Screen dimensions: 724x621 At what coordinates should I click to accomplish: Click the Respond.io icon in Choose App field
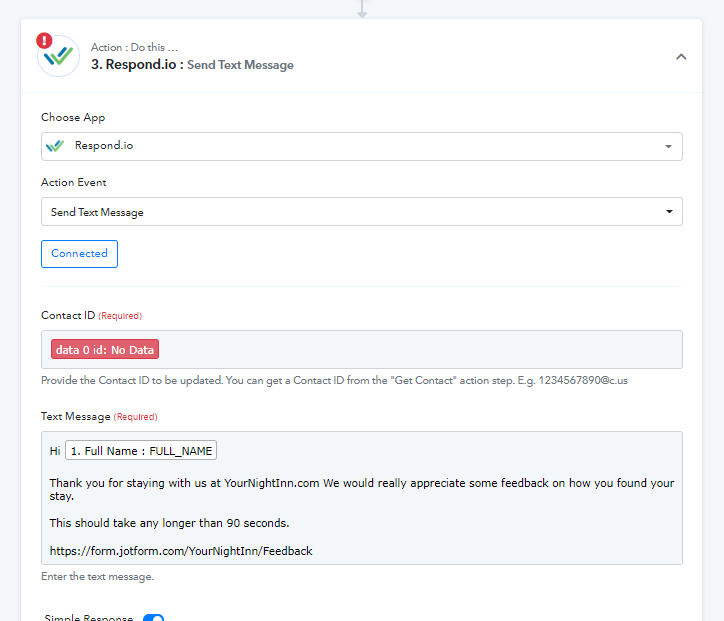tap(55, 146)
